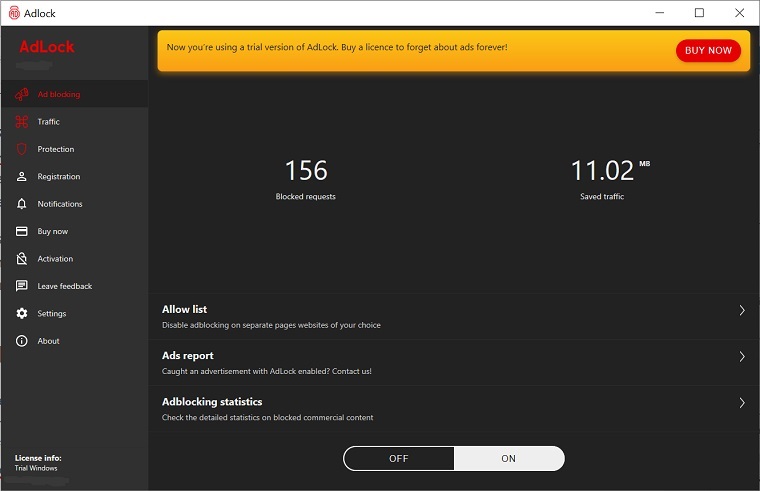Click the Traffic sidebar icon
The width and height of the screenshot is (760, 491).
[21, 122]
